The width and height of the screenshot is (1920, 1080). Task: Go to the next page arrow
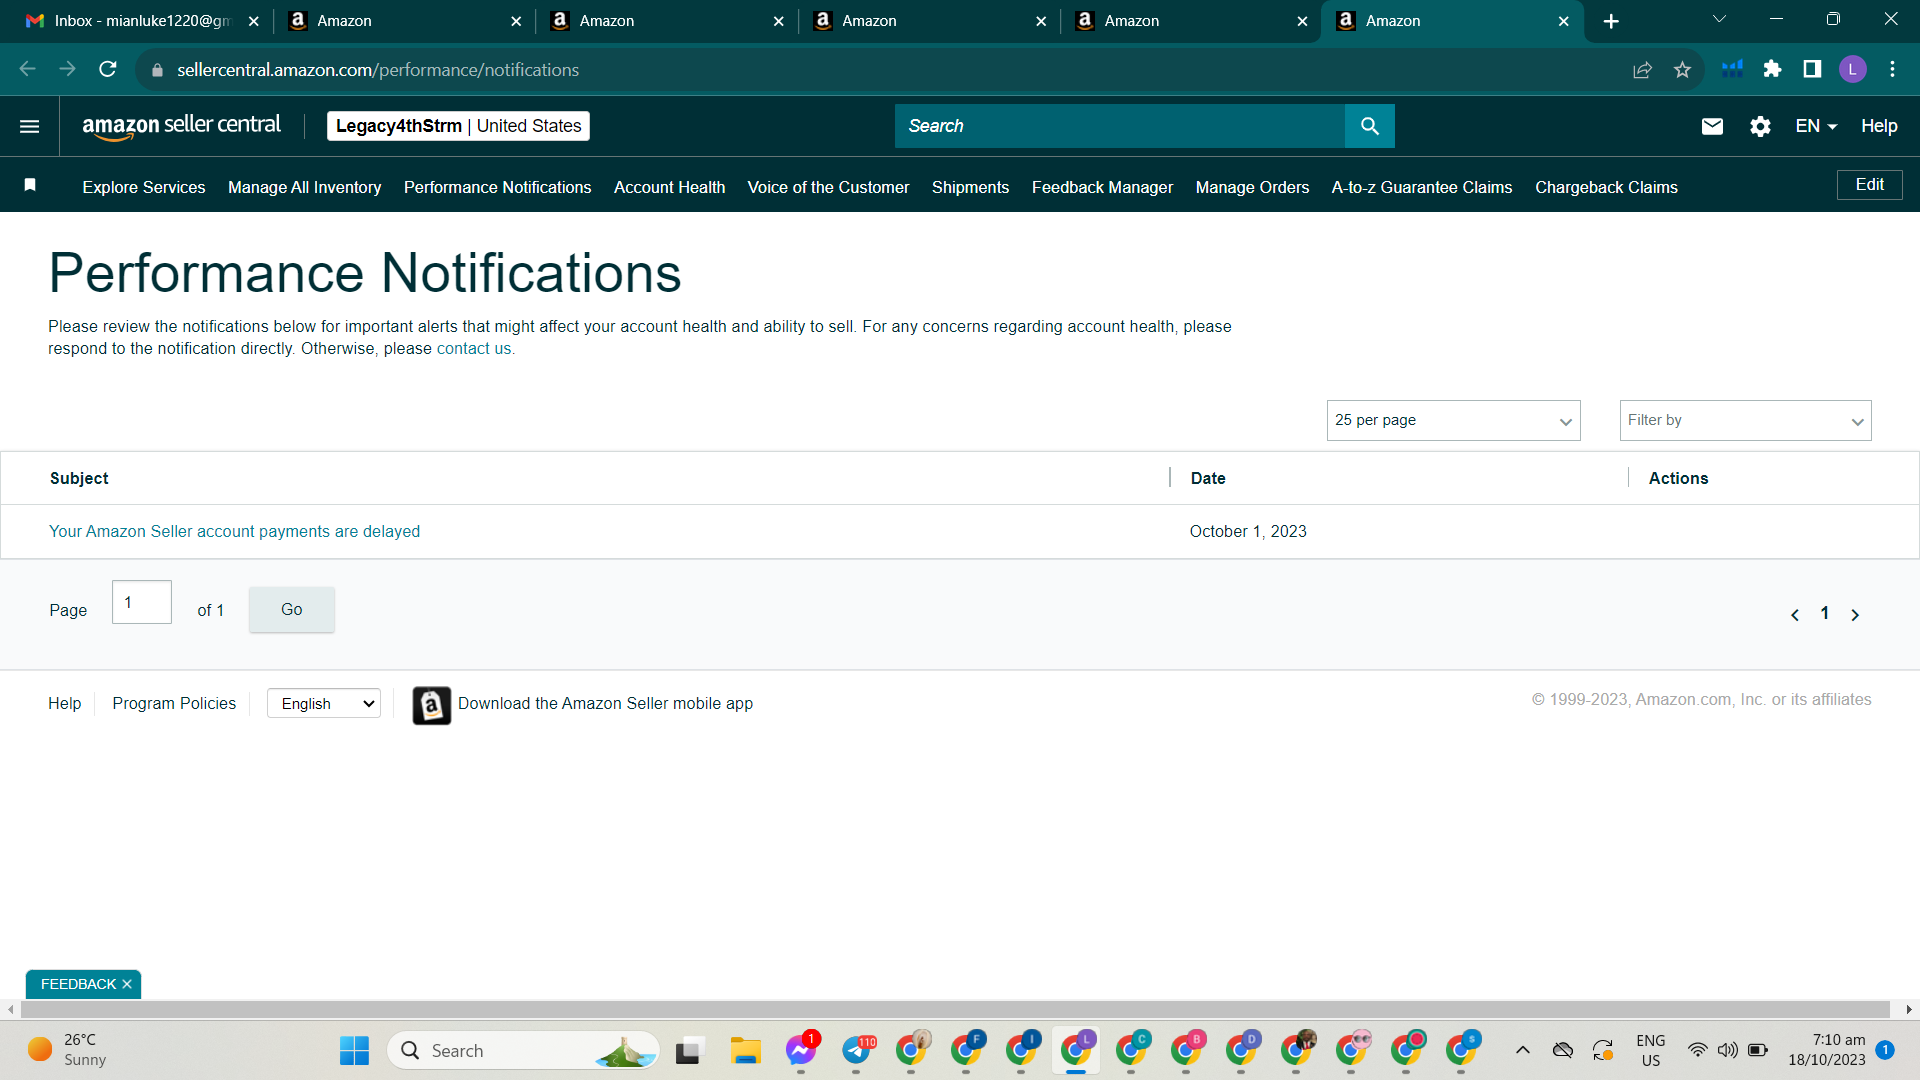[x=1855, y=615]
